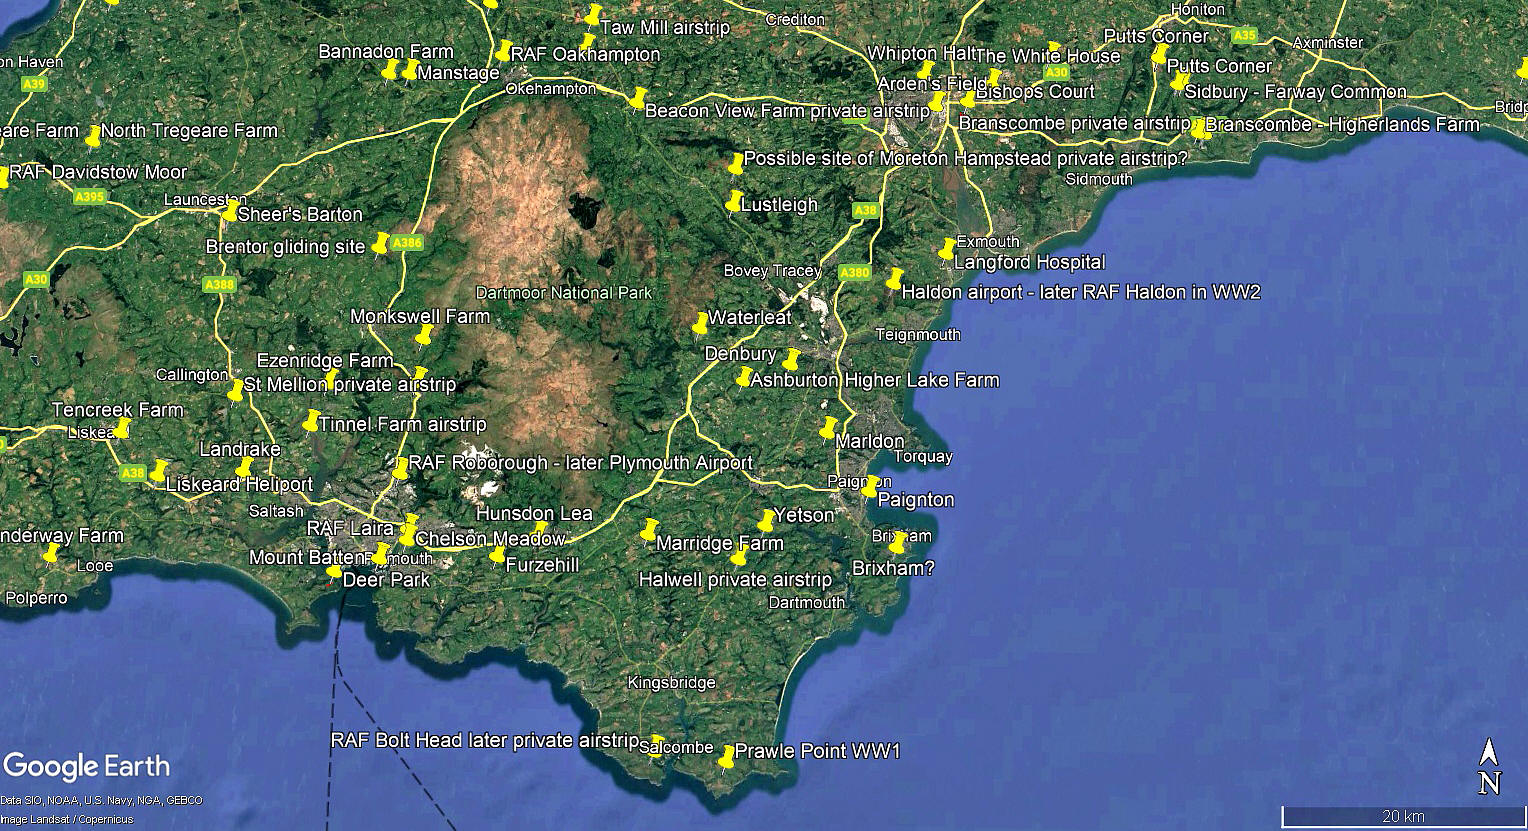Select the Haldon airport pushpin
The width and height of the screenshot is (1528, 831).
click(895, 279)
